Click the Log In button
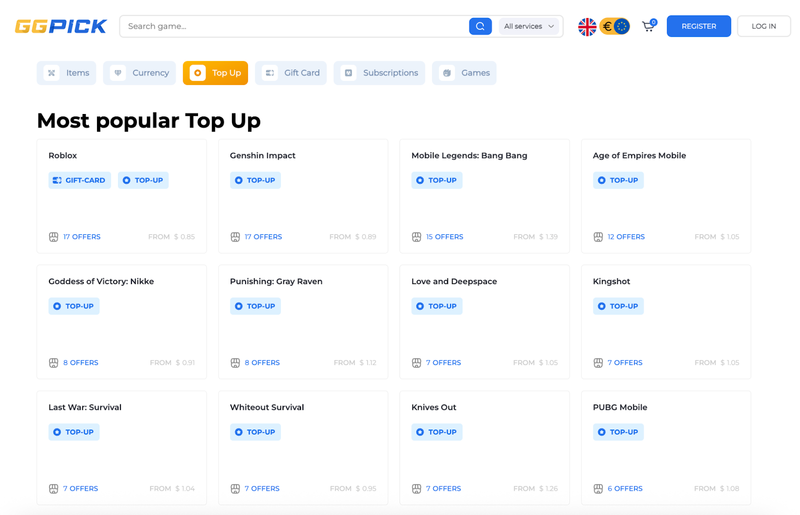This screenshot has height=515, width=800. tap(763, 26)
